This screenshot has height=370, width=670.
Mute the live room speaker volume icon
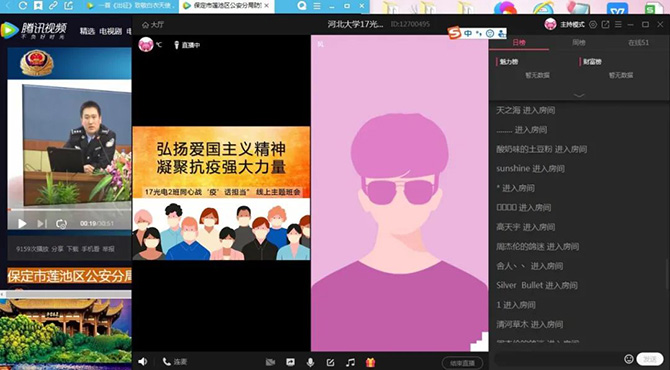coord(143,362)
